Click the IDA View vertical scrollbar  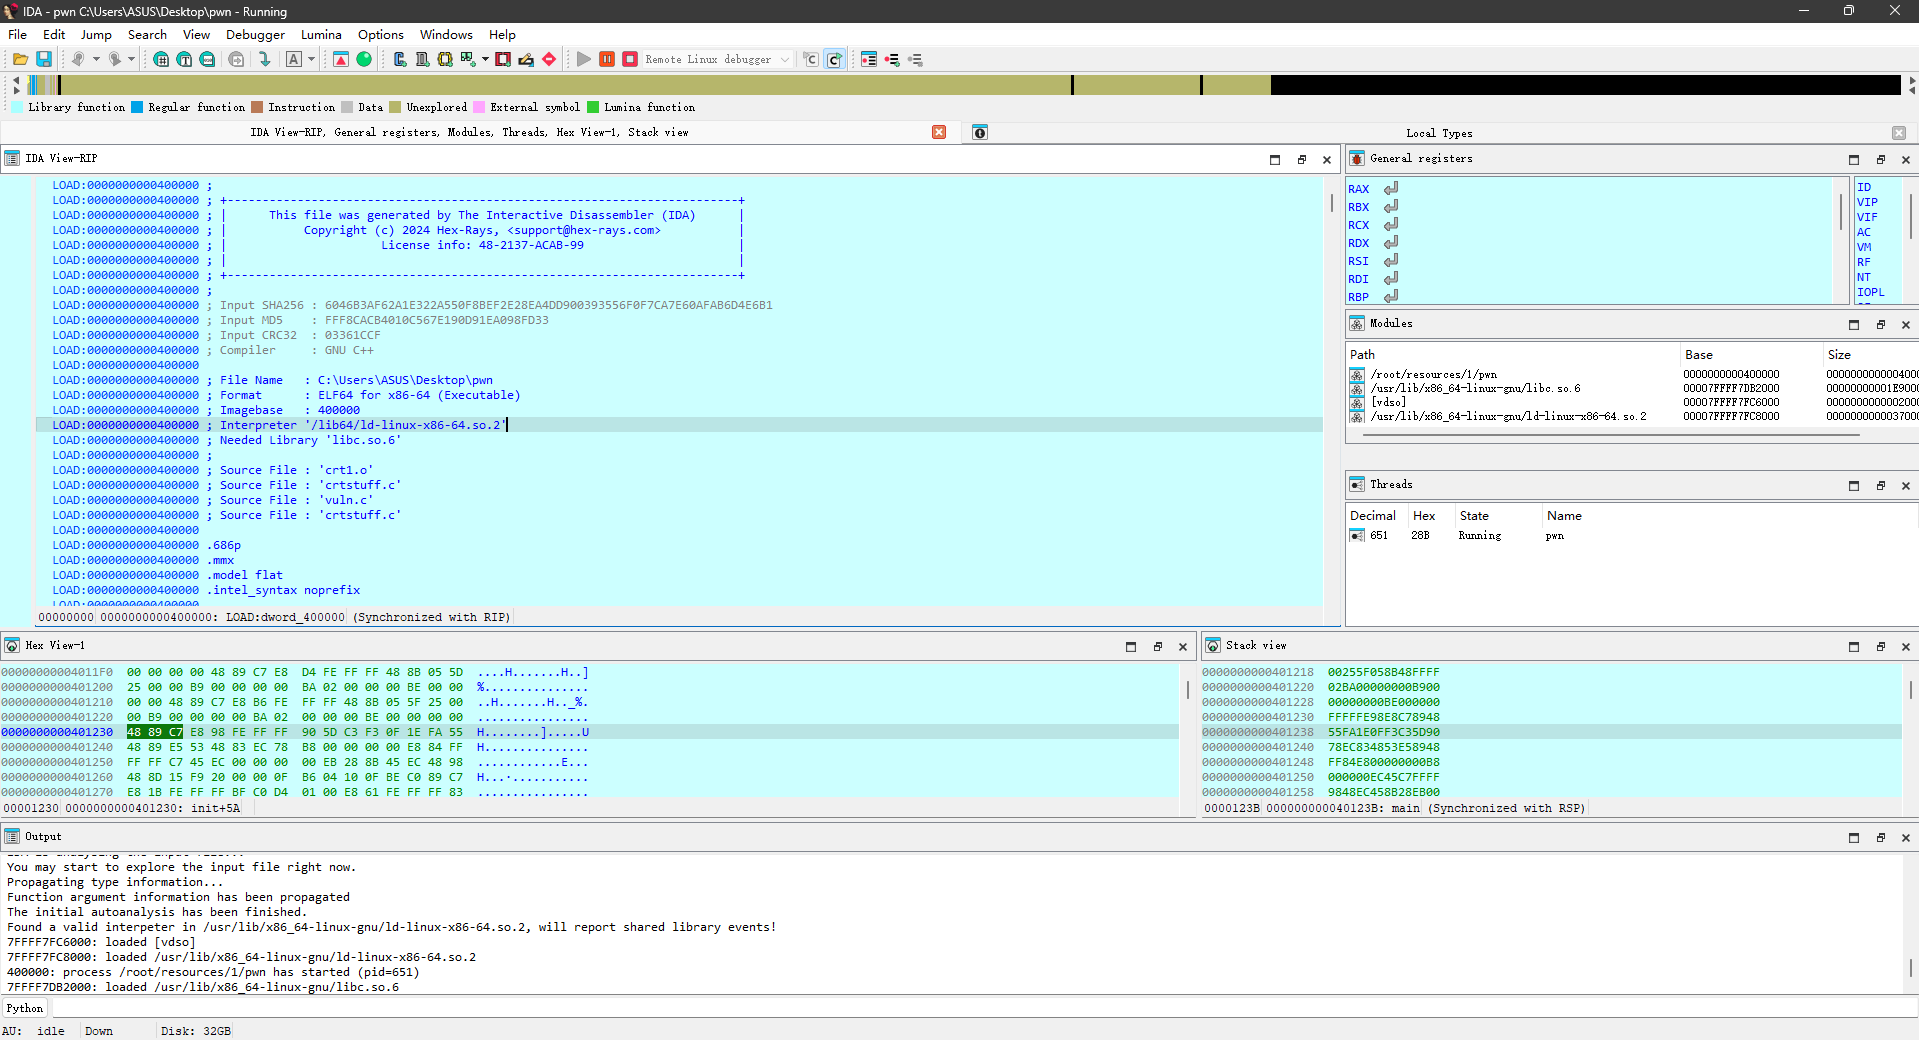(x=1332, y=390)
